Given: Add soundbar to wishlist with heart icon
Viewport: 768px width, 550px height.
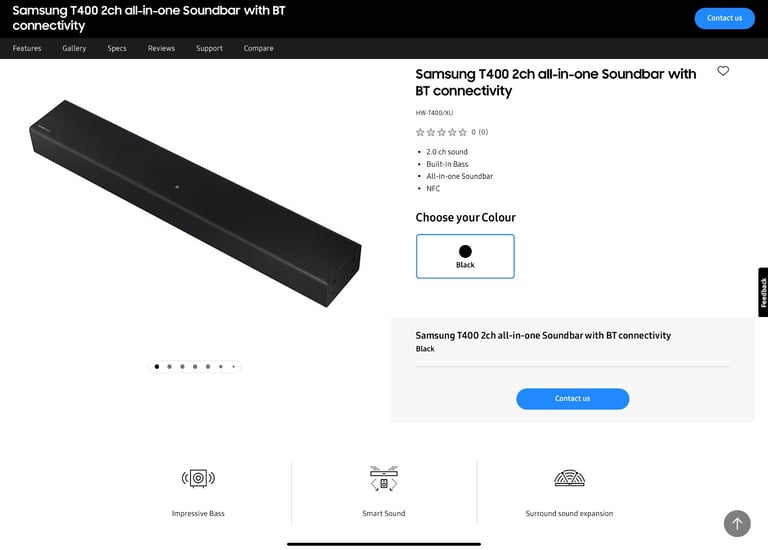Looking at the screenshot, I should 723,71.
